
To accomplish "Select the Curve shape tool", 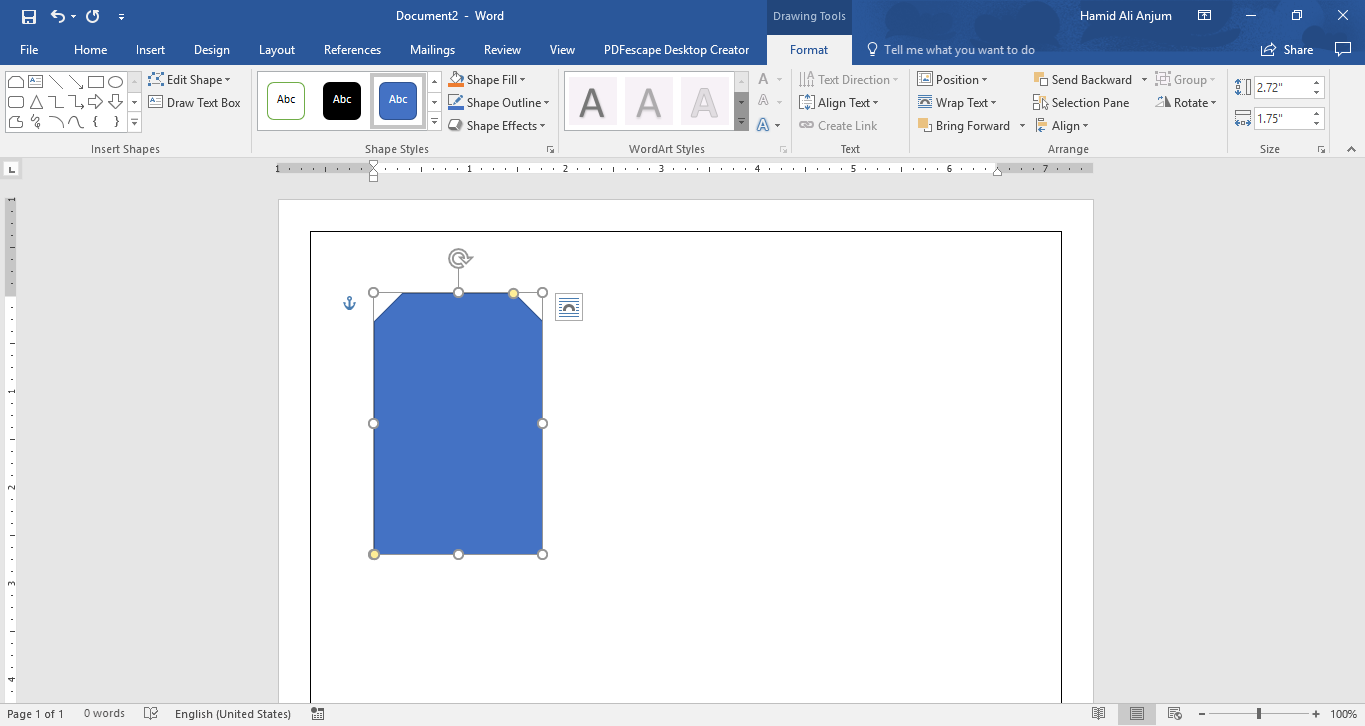I will tap(75, 121).
